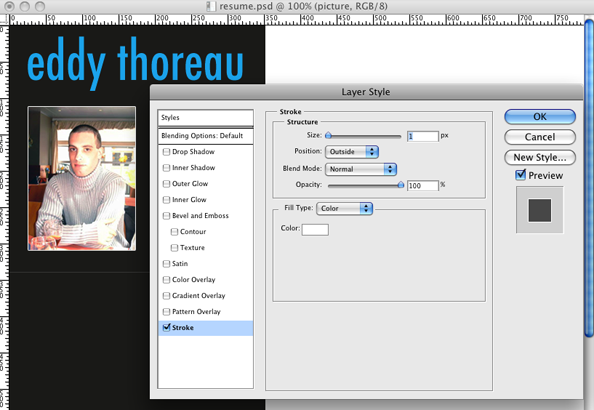594x410 pixels.
Task: Click the Bevel and Emboss label
Action: click(x=200, y=216)
